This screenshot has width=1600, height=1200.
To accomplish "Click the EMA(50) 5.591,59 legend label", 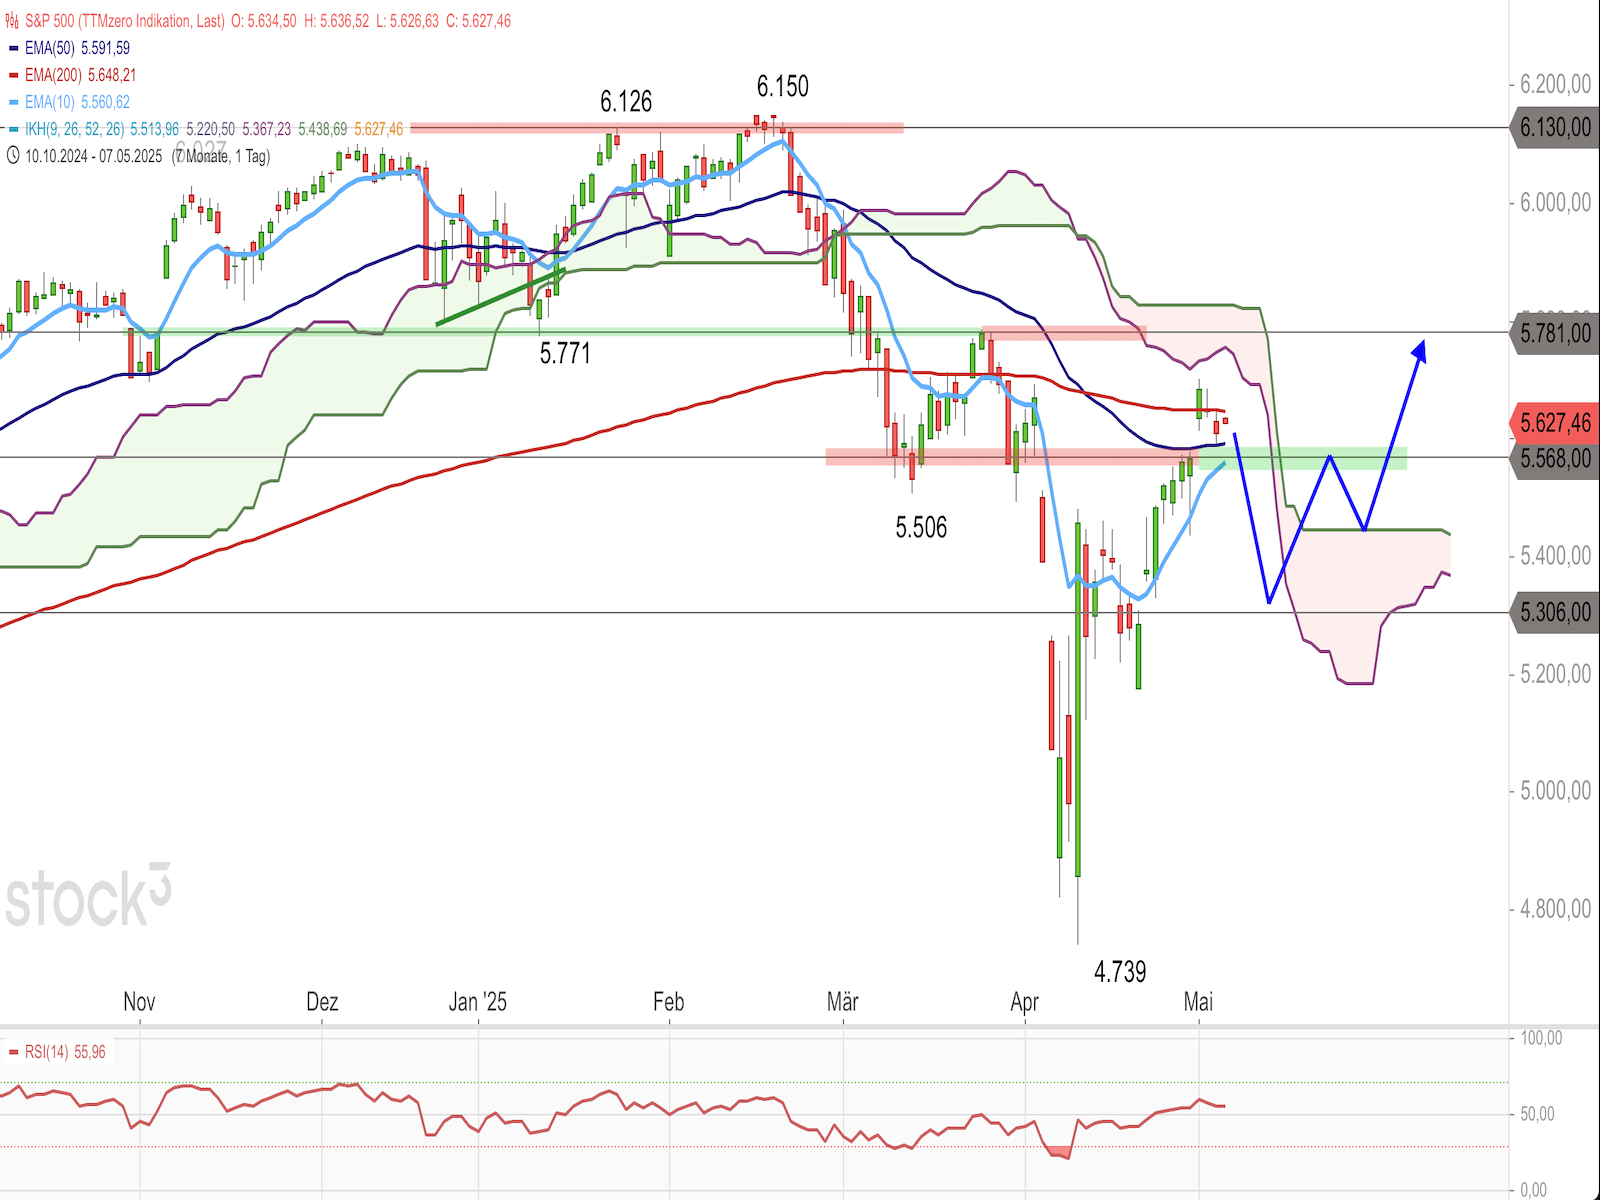I will (x=78, y=48).
